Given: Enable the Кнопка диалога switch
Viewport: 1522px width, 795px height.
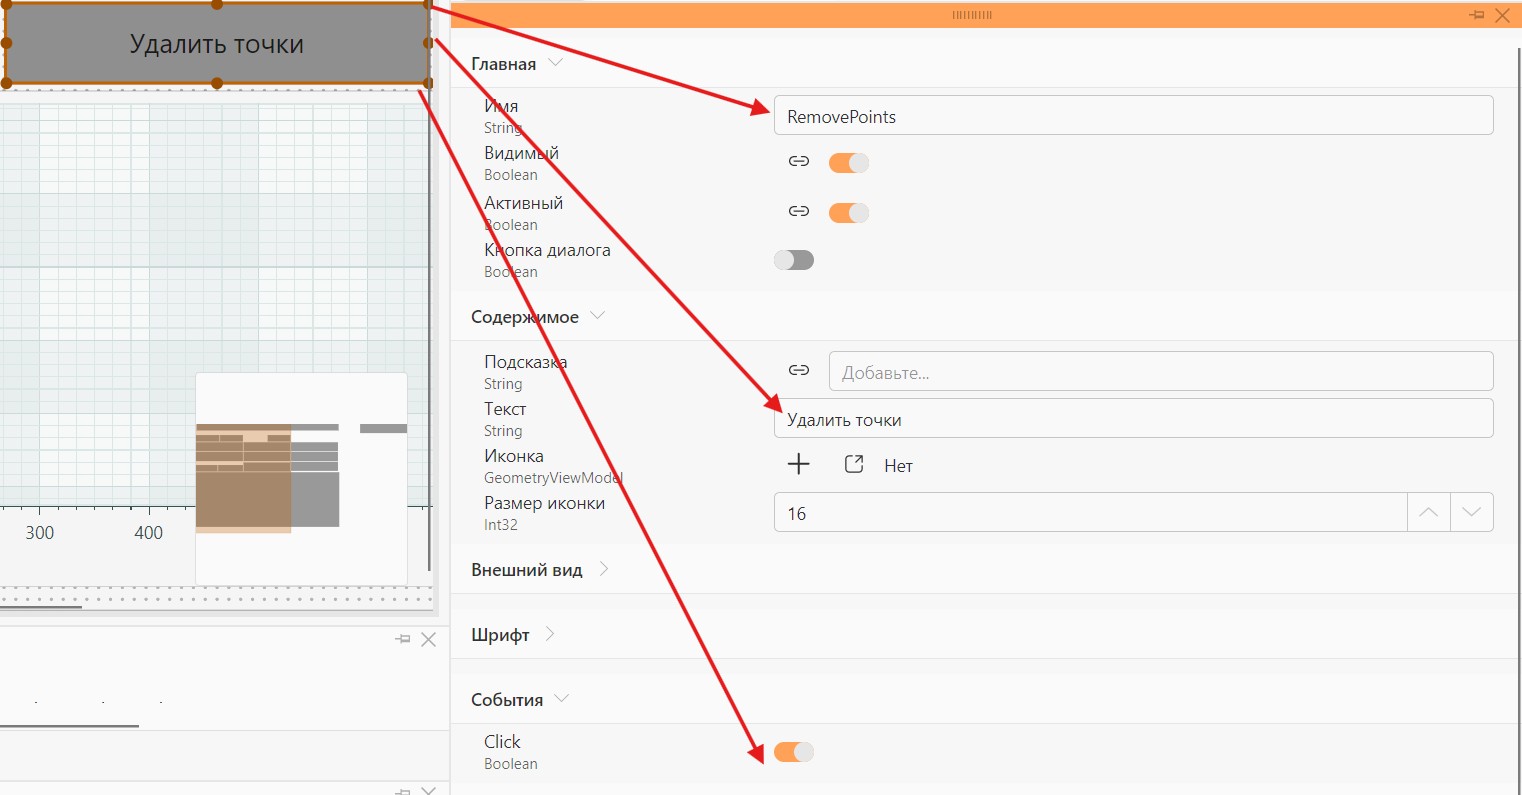Looking at the screenshot, I should pos(794,260).
